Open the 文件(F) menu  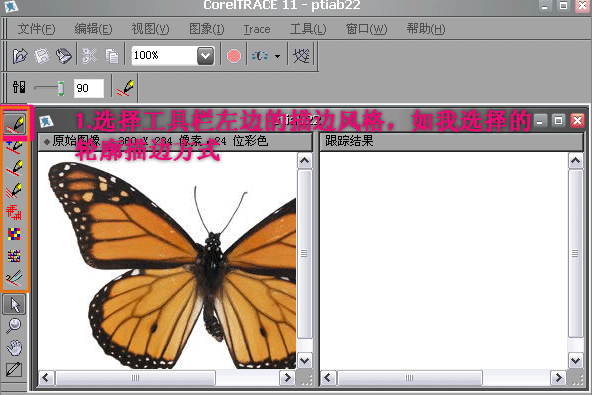pyautogui.click(x=37, y=29)
